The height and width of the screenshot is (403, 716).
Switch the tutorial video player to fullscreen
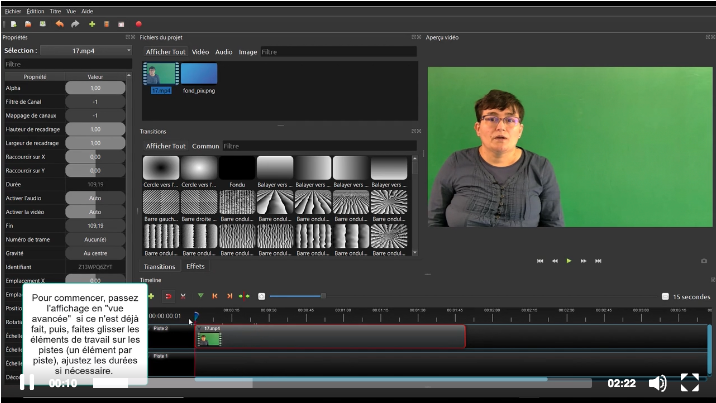(x=690, y=382)
